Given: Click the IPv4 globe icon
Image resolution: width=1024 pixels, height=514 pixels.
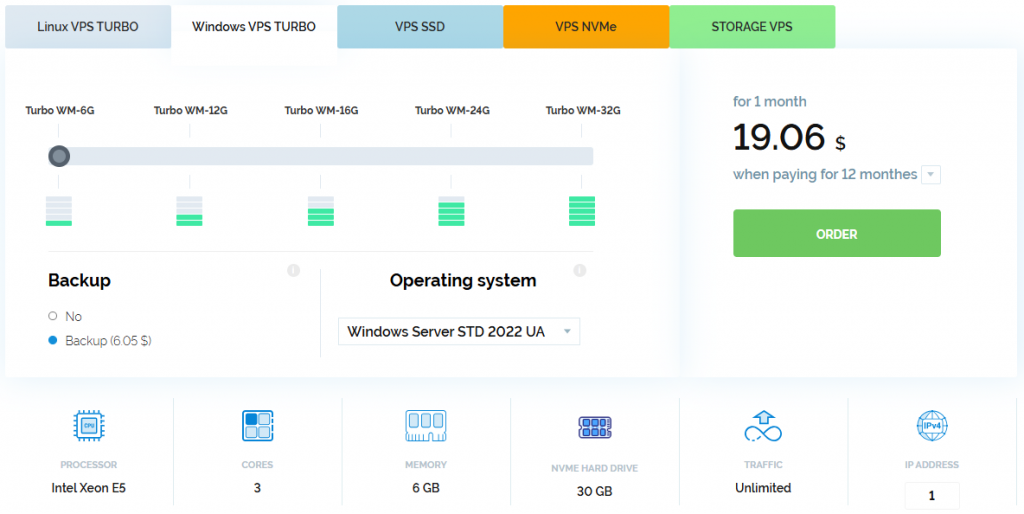Looking at the screenshot, I should click(x=932, y=426).
